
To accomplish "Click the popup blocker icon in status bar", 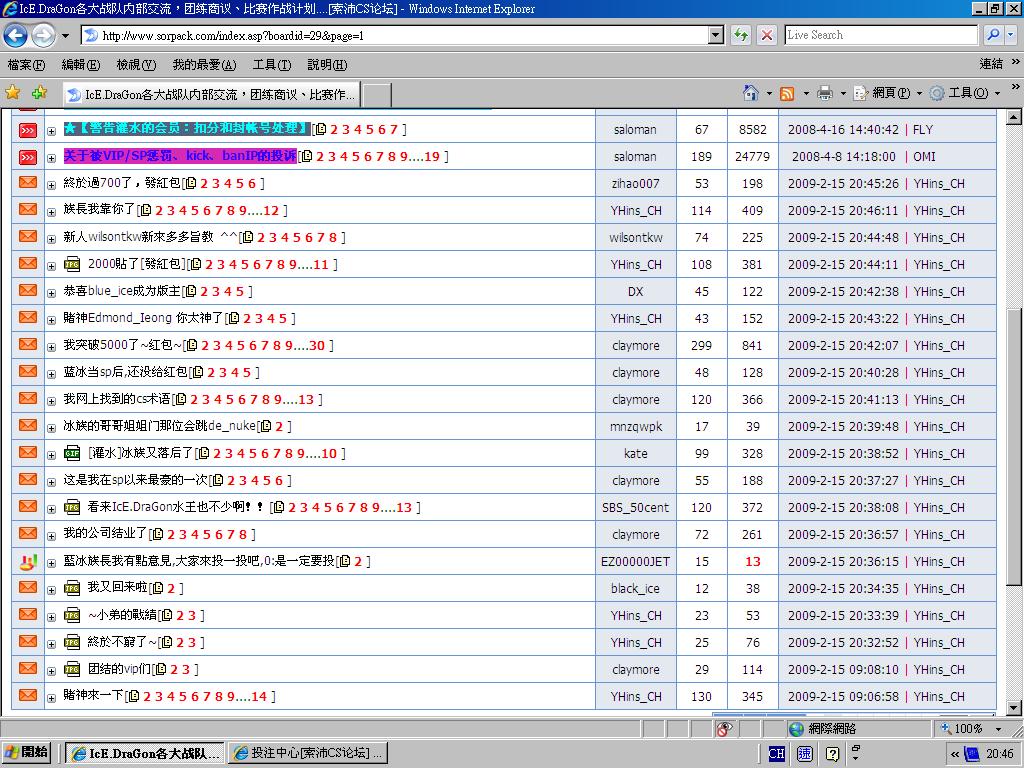I will pyautogui.click(x=724, y=729).
